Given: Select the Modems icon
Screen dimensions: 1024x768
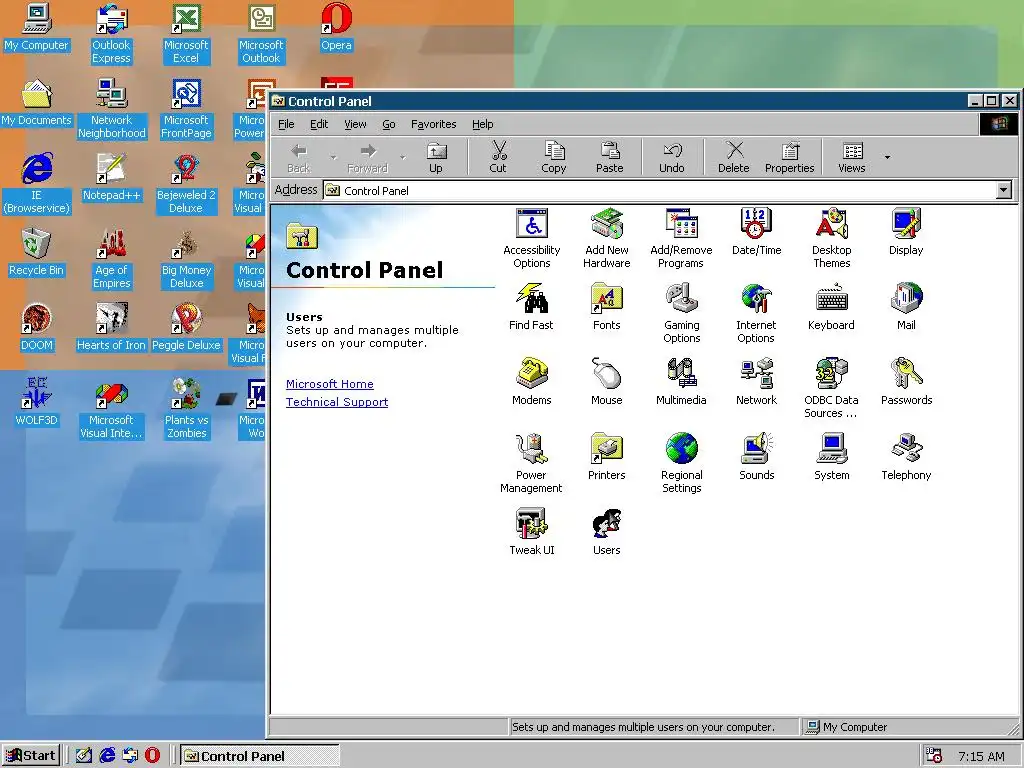Looking at the screenshot, I should (x=532, y=374).
